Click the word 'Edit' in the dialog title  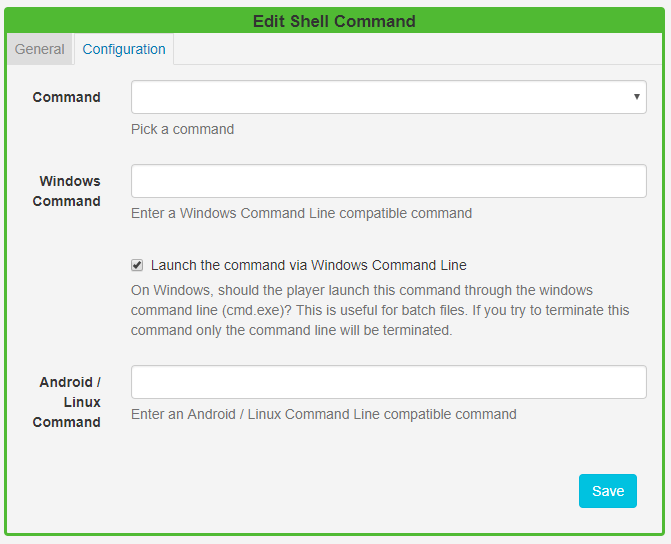[x=268, y=20]
